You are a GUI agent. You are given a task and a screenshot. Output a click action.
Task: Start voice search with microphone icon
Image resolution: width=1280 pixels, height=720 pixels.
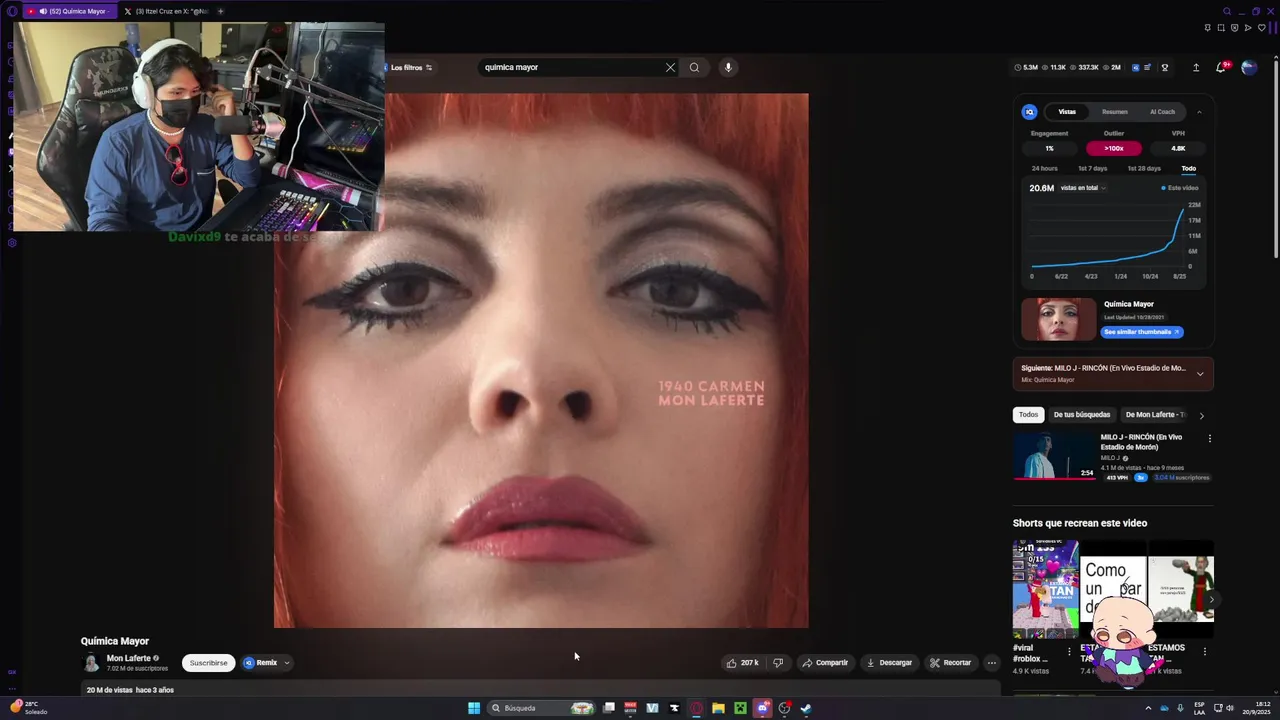(728, 67)
